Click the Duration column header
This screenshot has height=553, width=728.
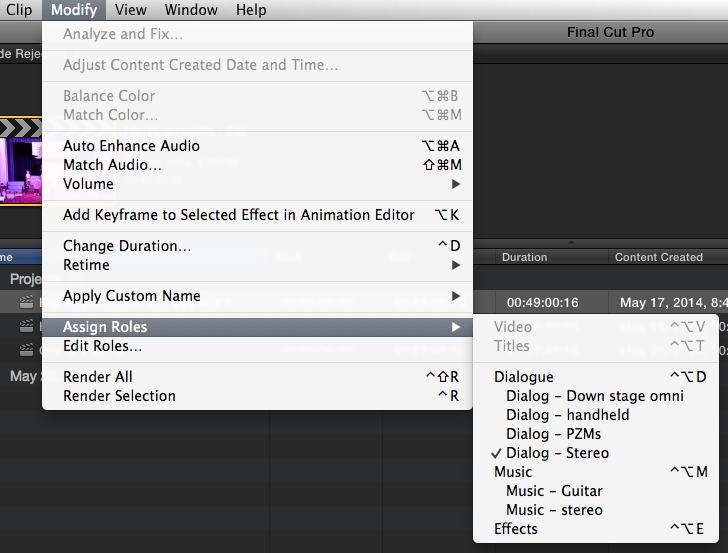click(552, 257)
